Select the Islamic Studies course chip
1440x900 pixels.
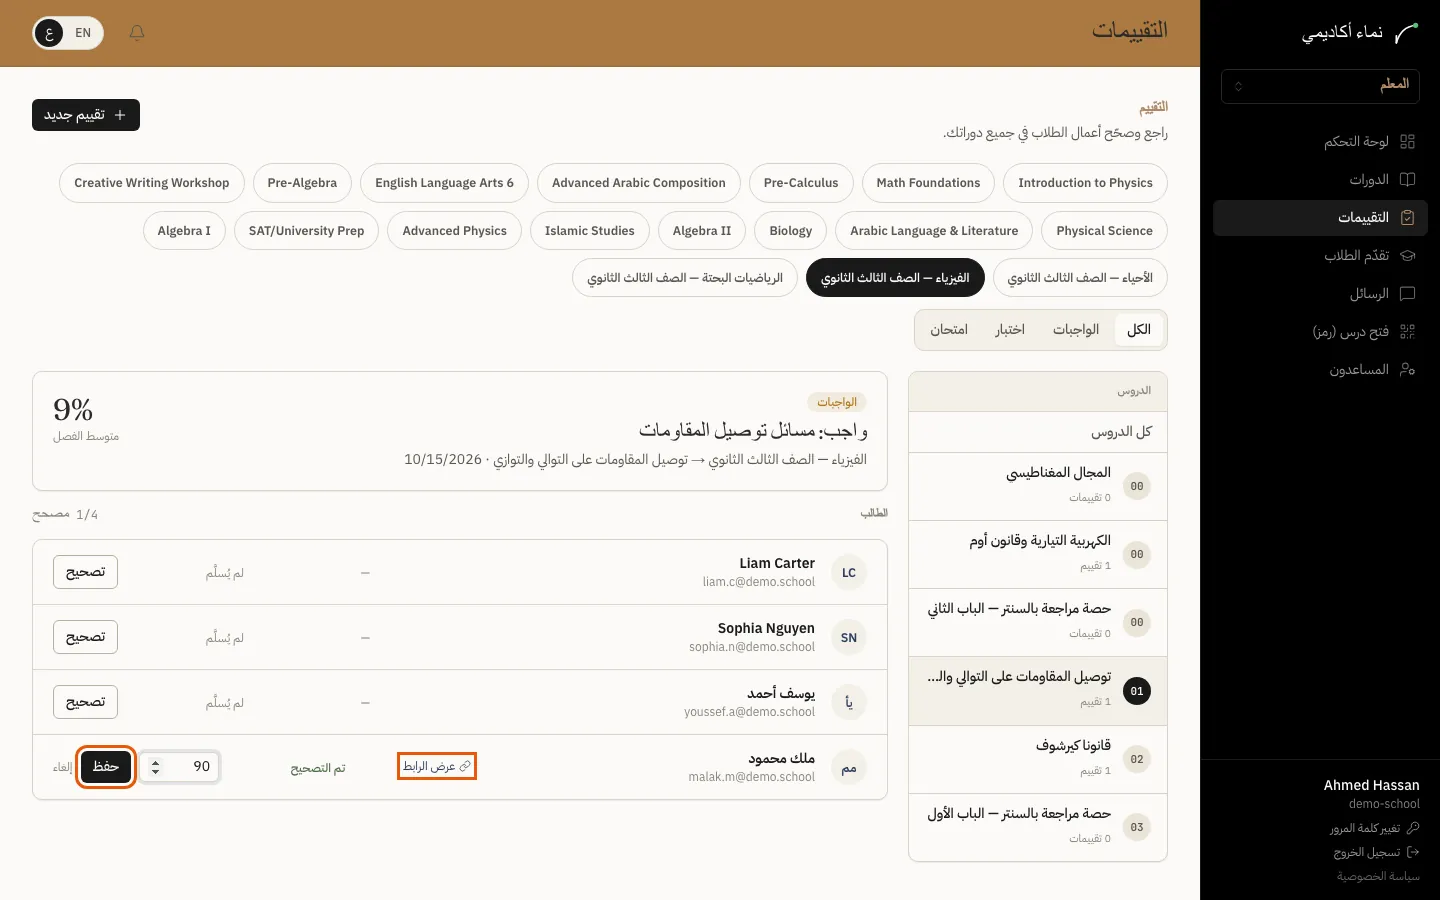[x=590, y=231]
